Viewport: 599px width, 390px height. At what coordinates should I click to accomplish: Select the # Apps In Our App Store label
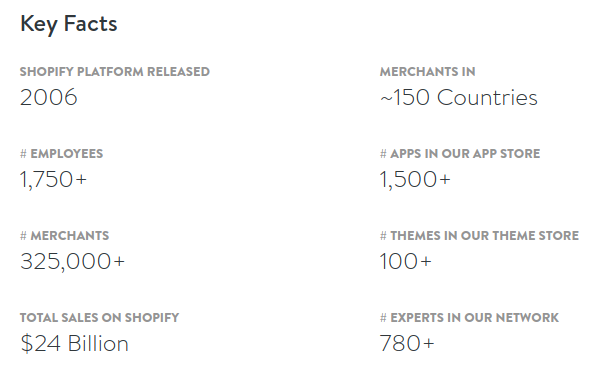tap(460, 154)
